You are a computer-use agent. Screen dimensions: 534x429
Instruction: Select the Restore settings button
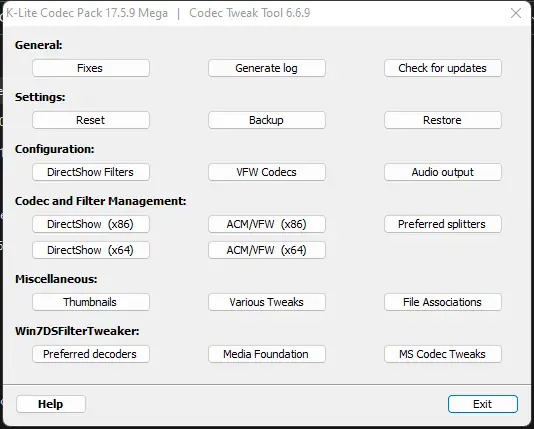(x=443, y=120)
